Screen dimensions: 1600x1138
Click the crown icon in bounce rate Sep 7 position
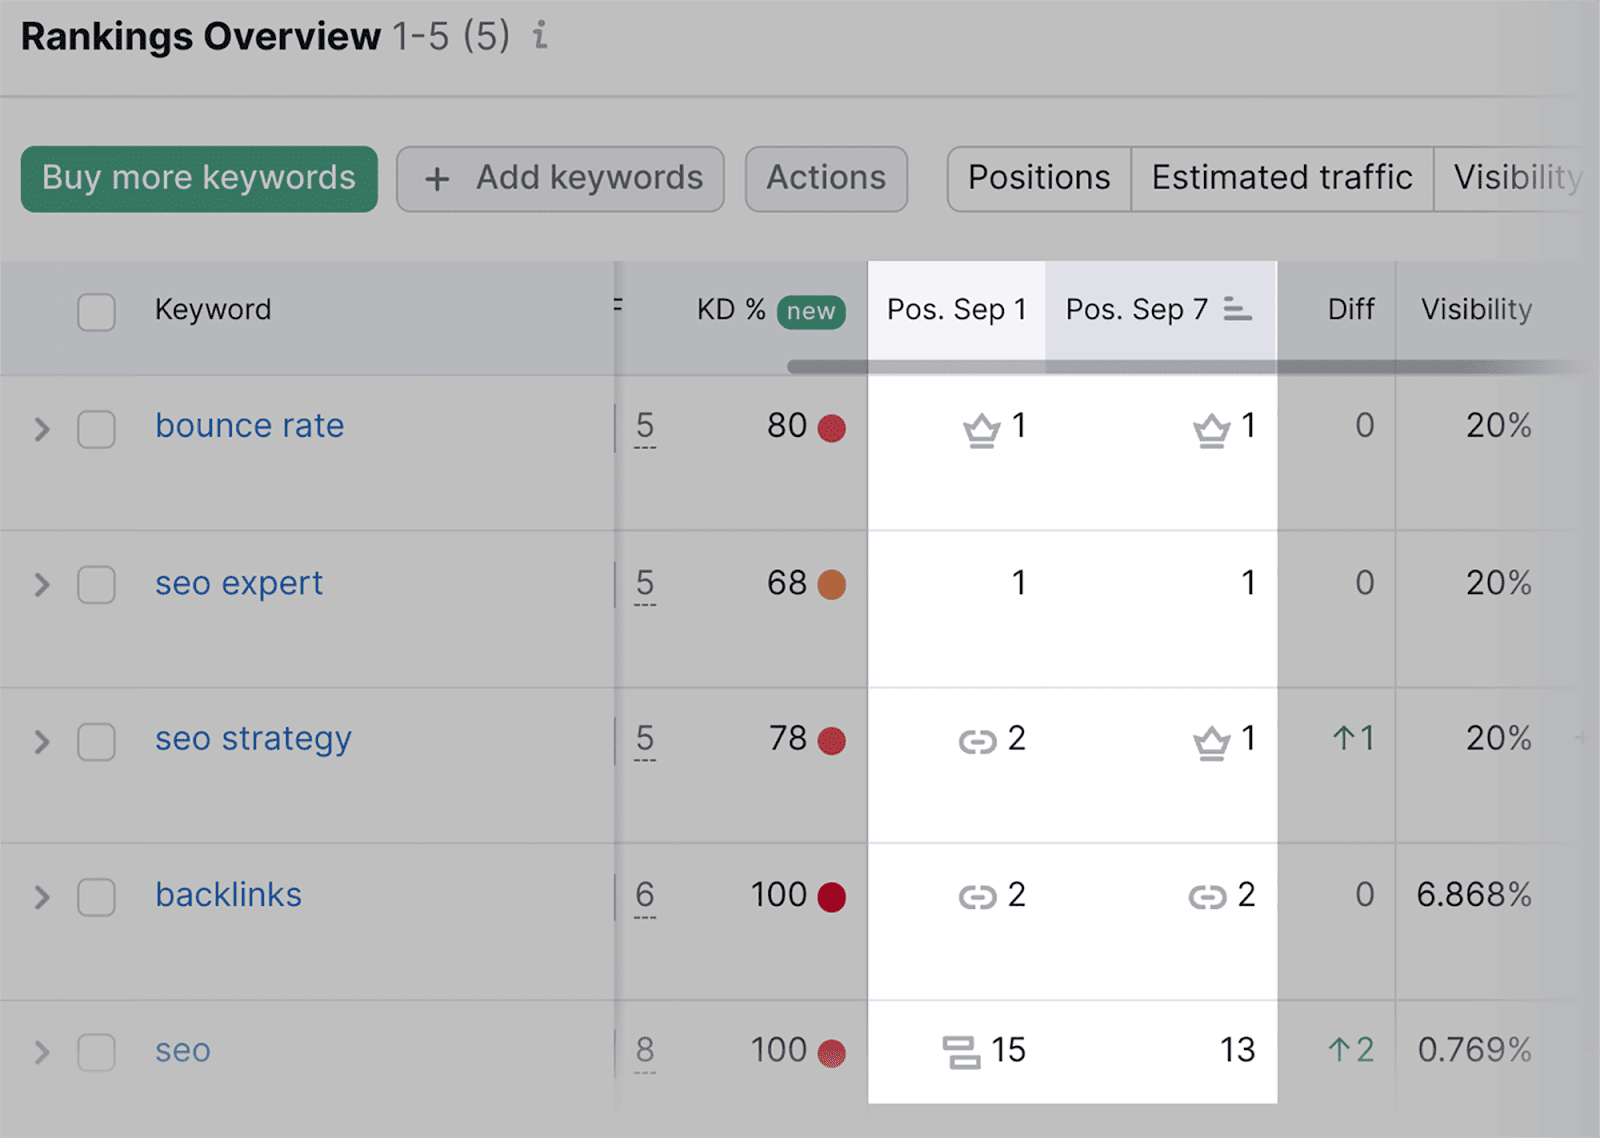pos(1211,430)
